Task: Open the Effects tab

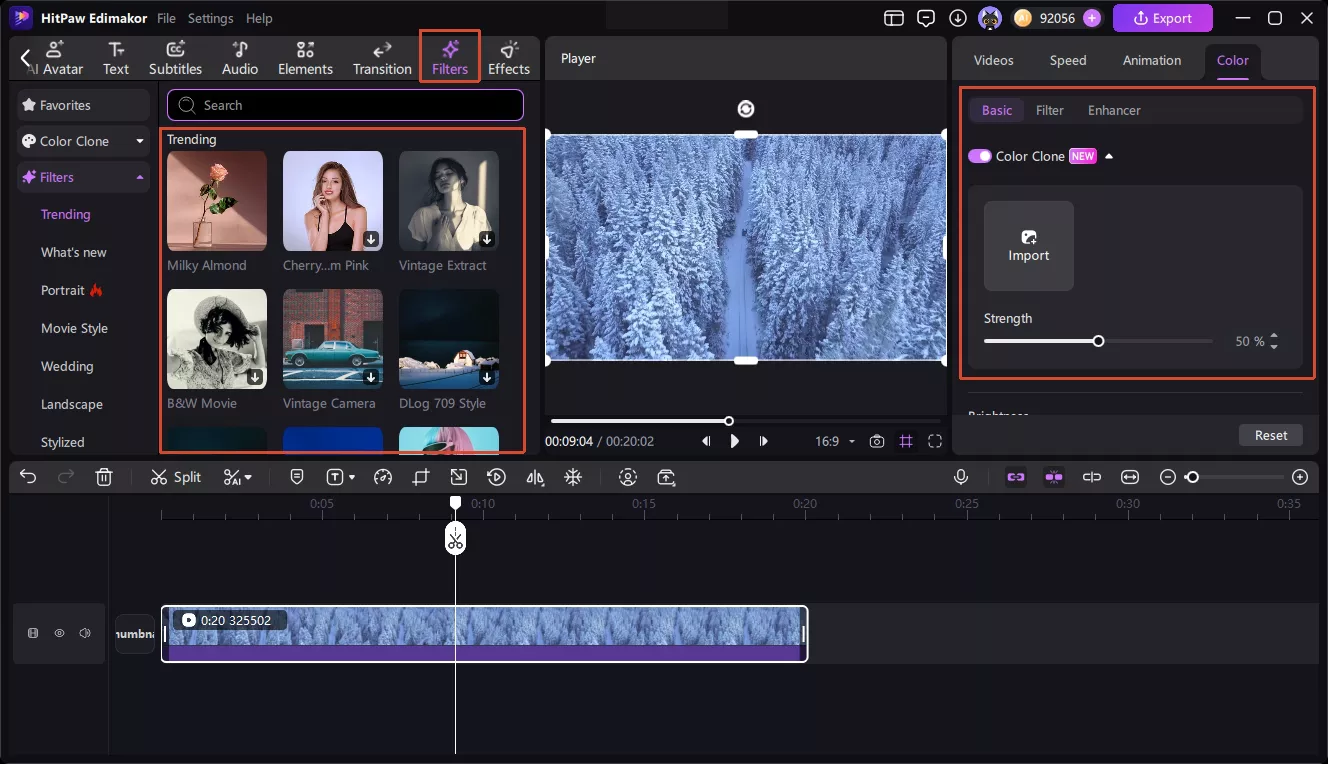Action: coord(509,59)
